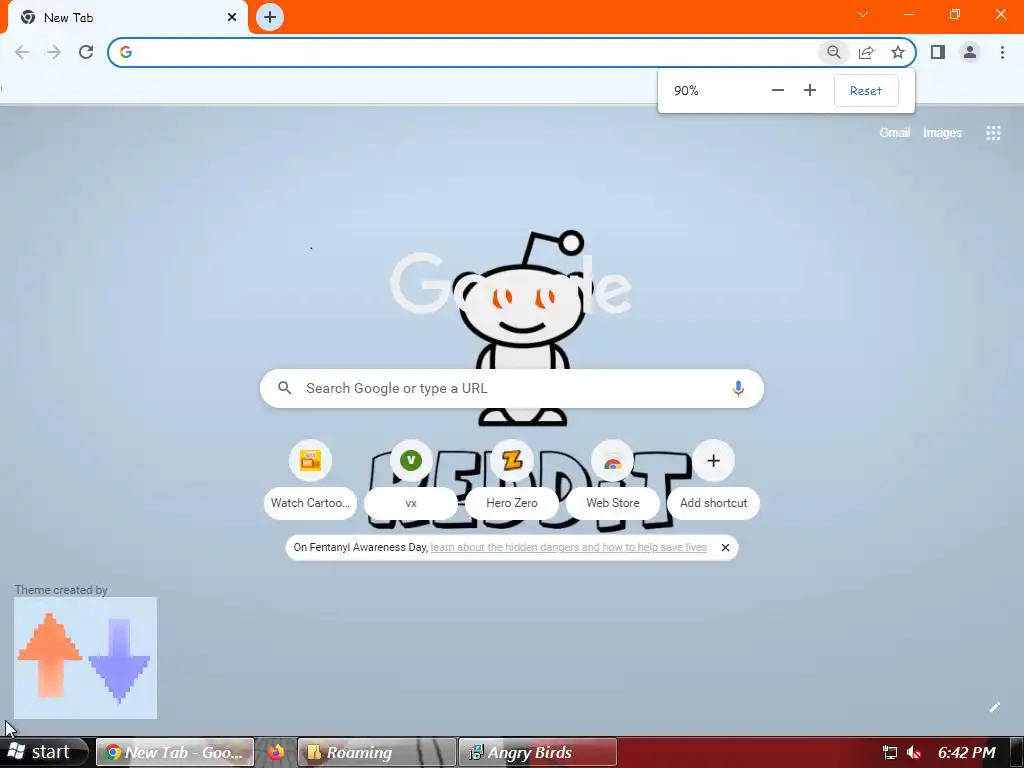
Task: Switch to Angry Birds taskbar window
Action: click(537, 752)
